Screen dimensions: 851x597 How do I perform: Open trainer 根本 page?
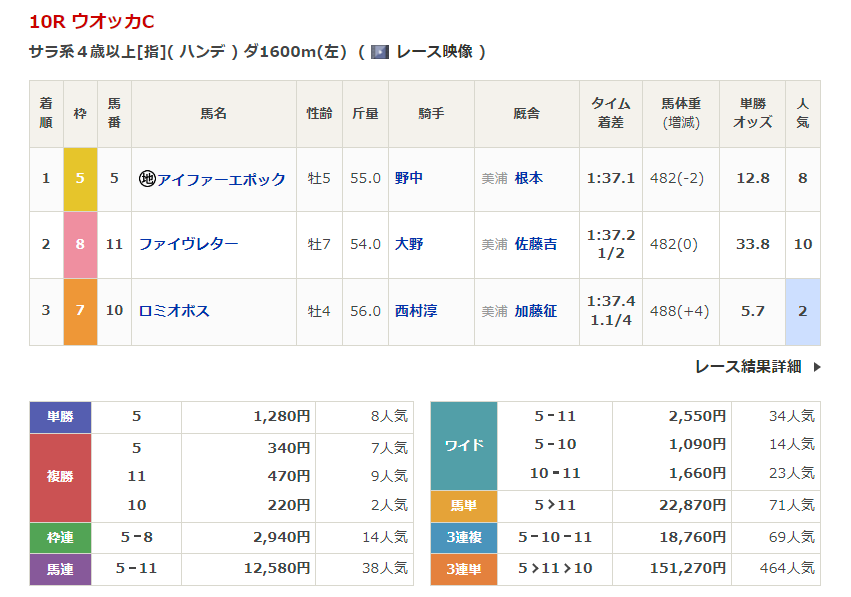[528, 178]
